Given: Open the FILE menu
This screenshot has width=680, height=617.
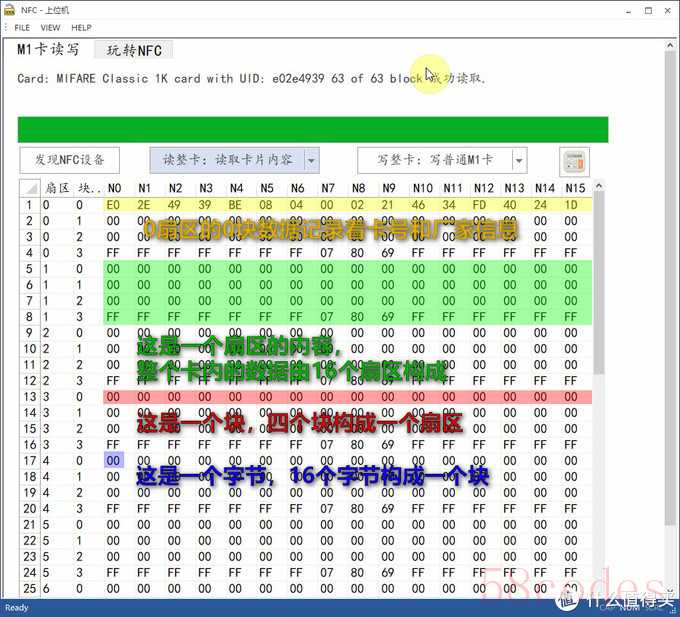Looking at the screenshot, I should click(x=22, y=28).
